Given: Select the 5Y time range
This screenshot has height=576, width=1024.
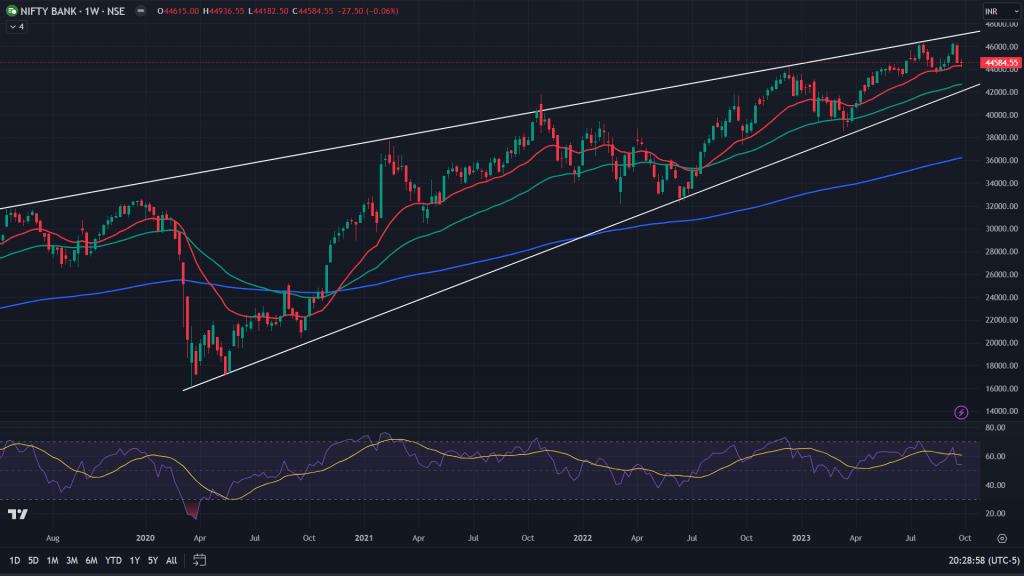Looking at the screenshot, I should tap(152, 560).
